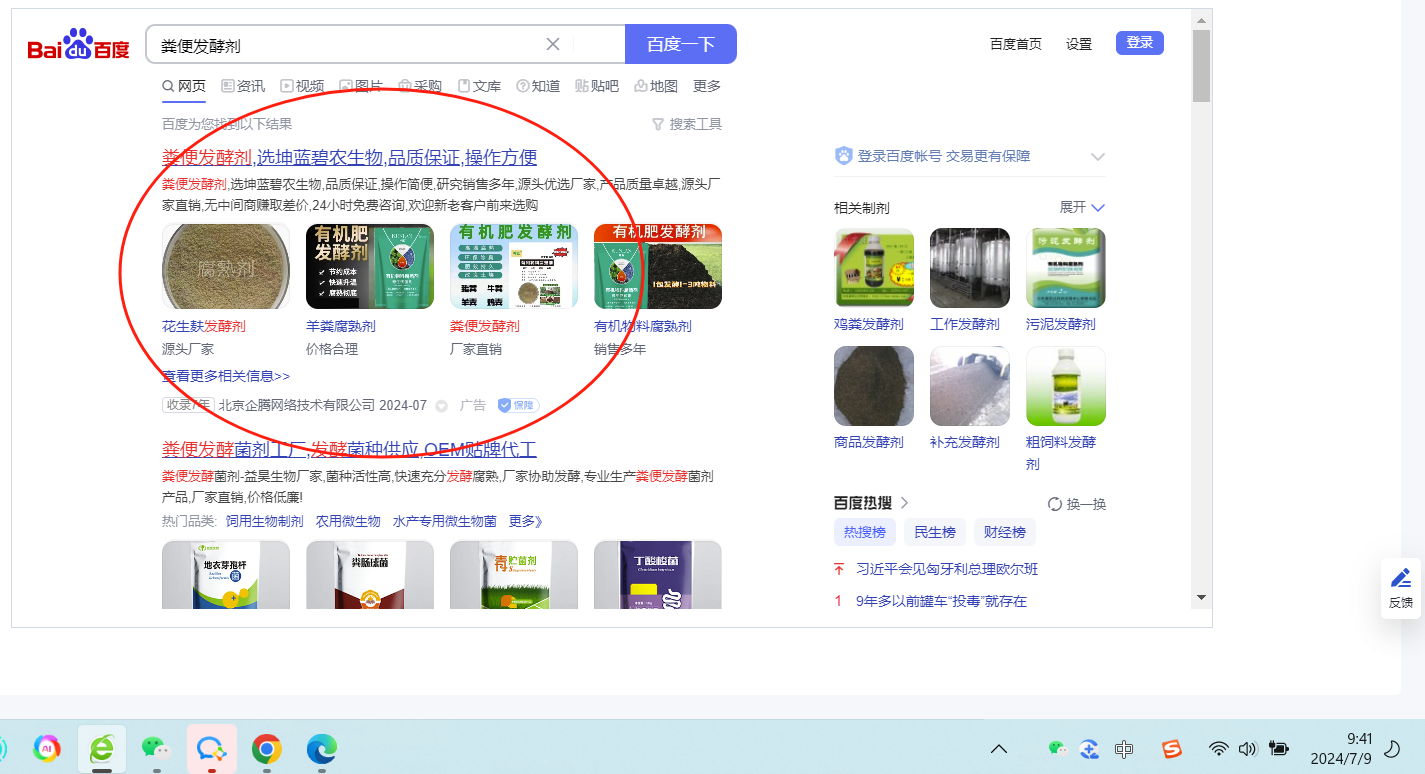The height and width of the screenshot is (774, 1425).
Task: Click the orange Sogou S input icon
Action: click(x=1171, y=748)
